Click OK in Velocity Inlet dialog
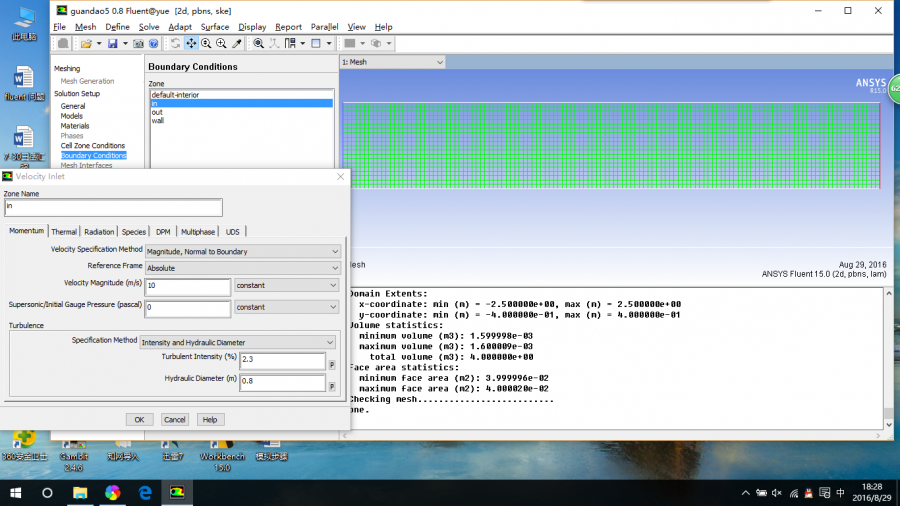 click(x=139, y=419)
